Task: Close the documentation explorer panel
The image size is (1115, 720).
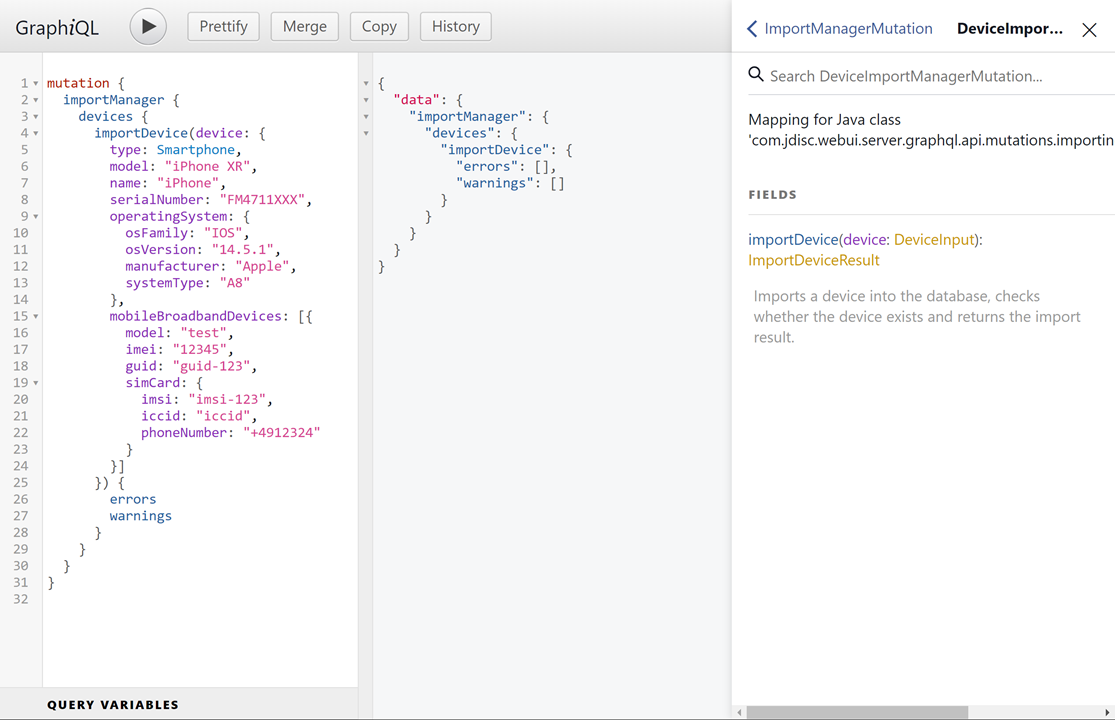Action: [x=1089, y=30]
